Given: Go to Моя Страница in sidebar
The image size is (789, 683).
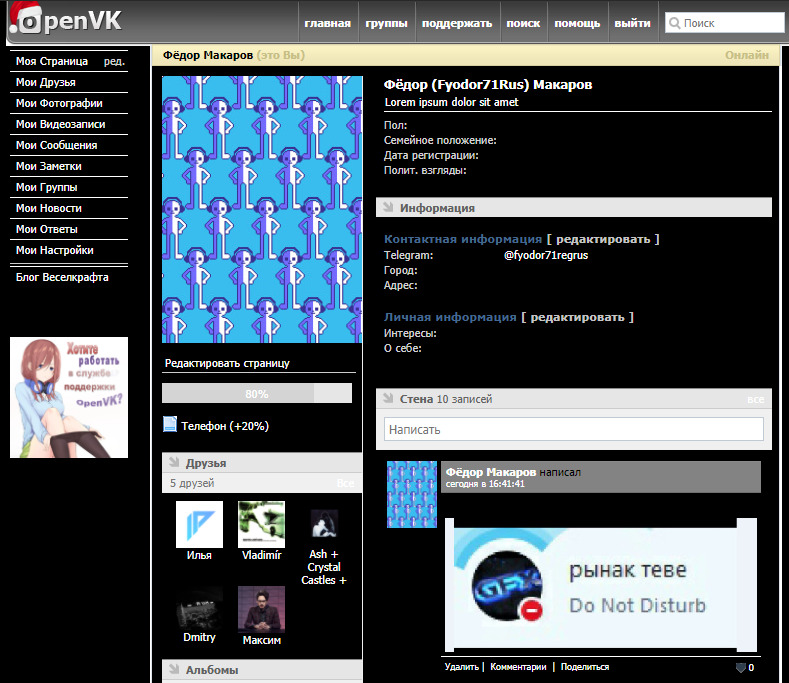Looking at the screenshot, I should point(52,61).
